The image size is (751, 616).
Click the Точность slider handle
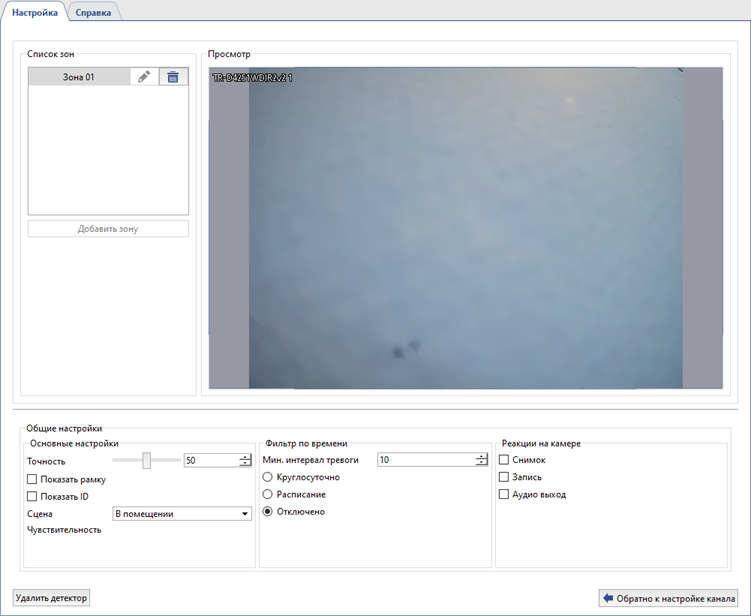(x=147, y=460)
